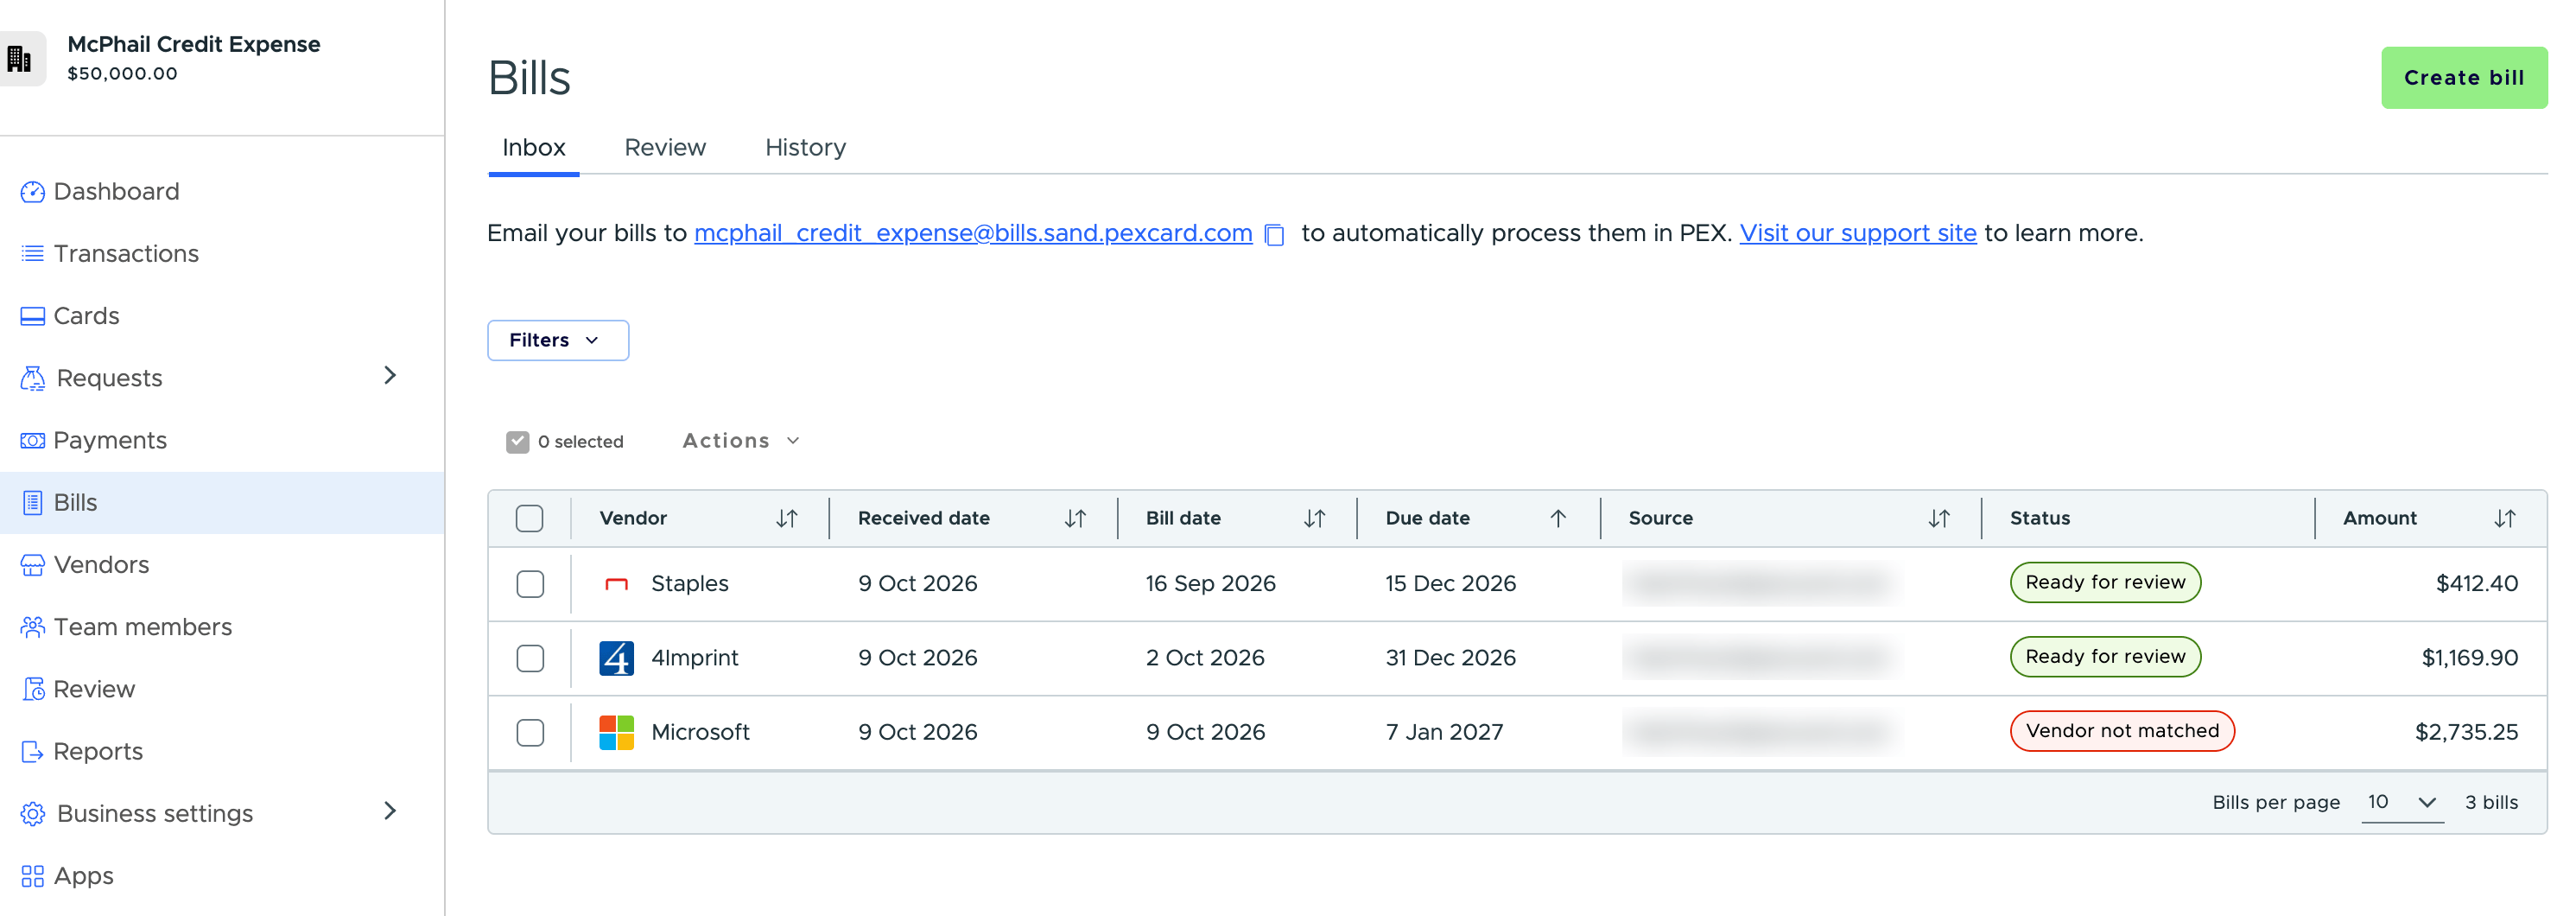Screen dimensions: 2576x916
Task: Sort by Bill date column arrows
Action: (x=1314, y=518)
